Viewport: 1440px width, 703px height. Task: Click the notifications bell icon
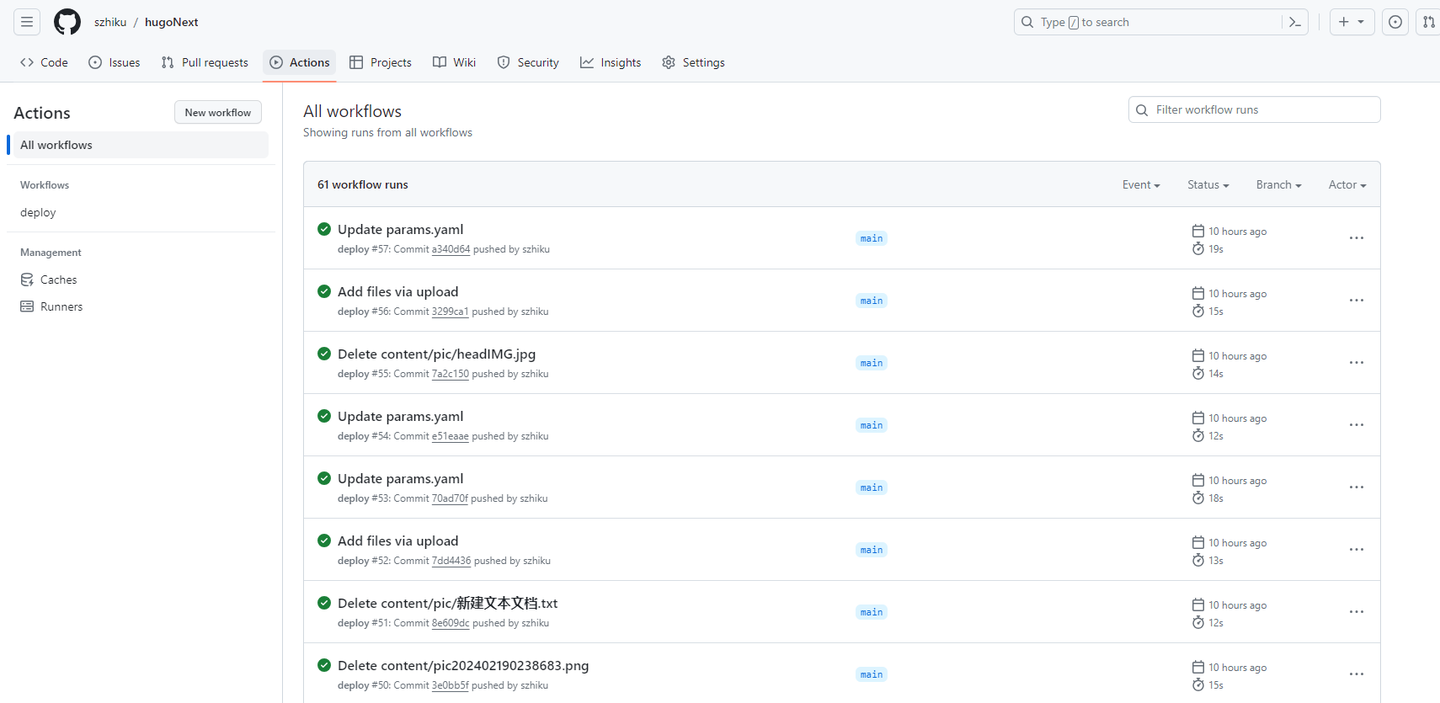pos(1395,21)
